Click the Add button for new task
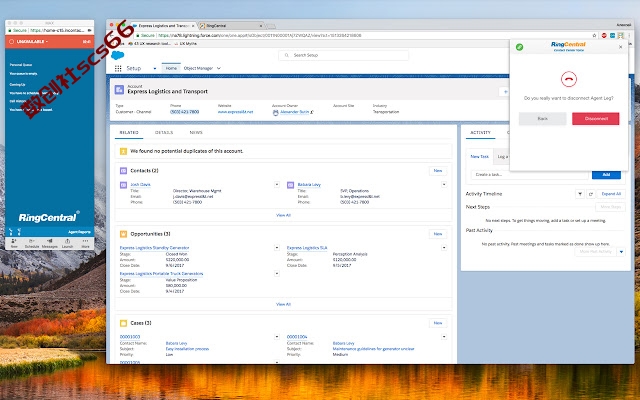Viewport: 640px width, 400px height. click(606, 175)
